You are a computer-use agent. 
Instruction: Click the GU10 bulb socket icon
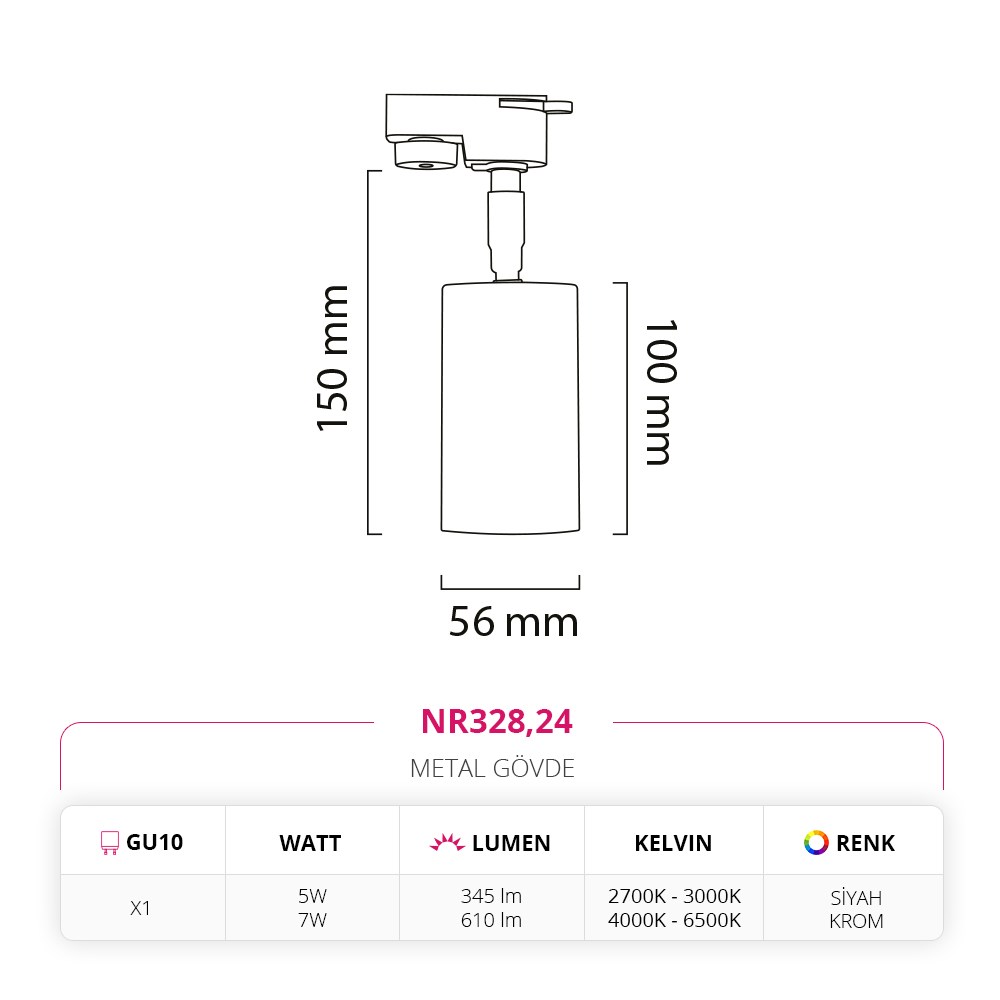[x=110, y=843]
